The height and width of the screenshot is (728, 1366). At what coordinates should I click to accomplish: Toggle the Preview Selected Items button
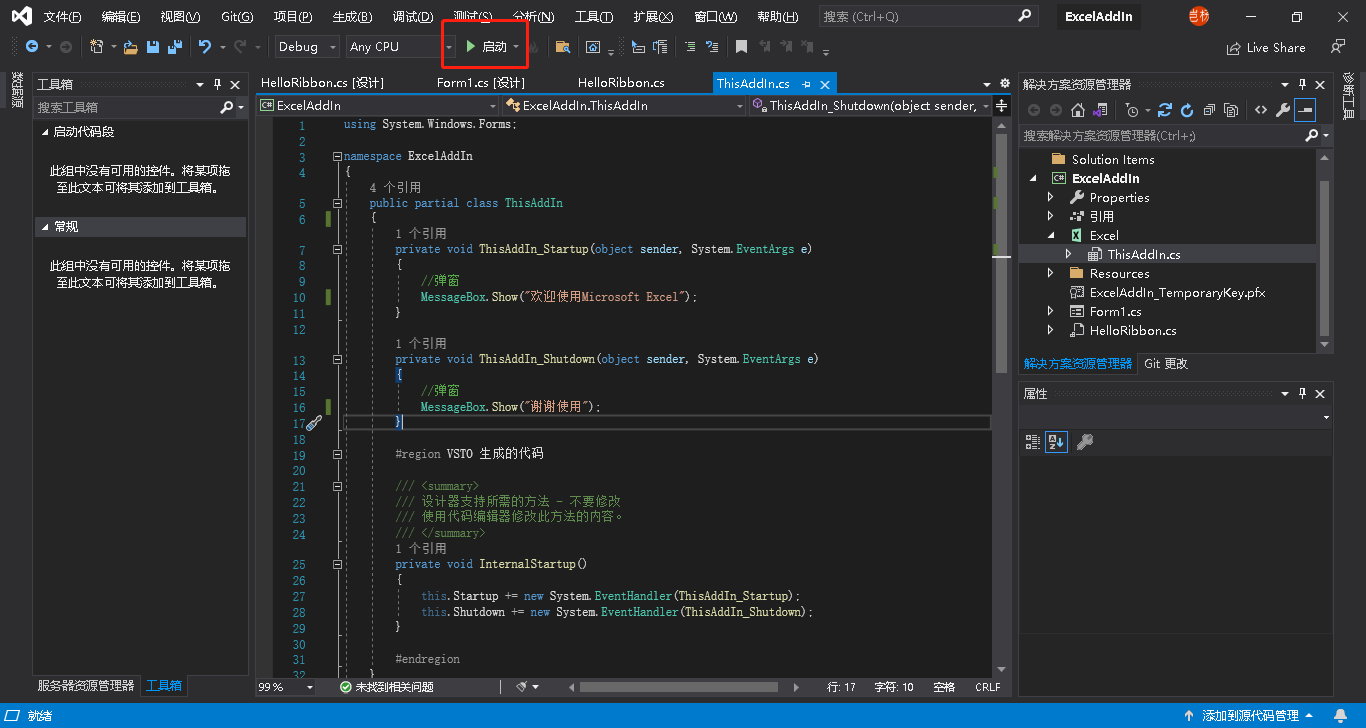1304,110
